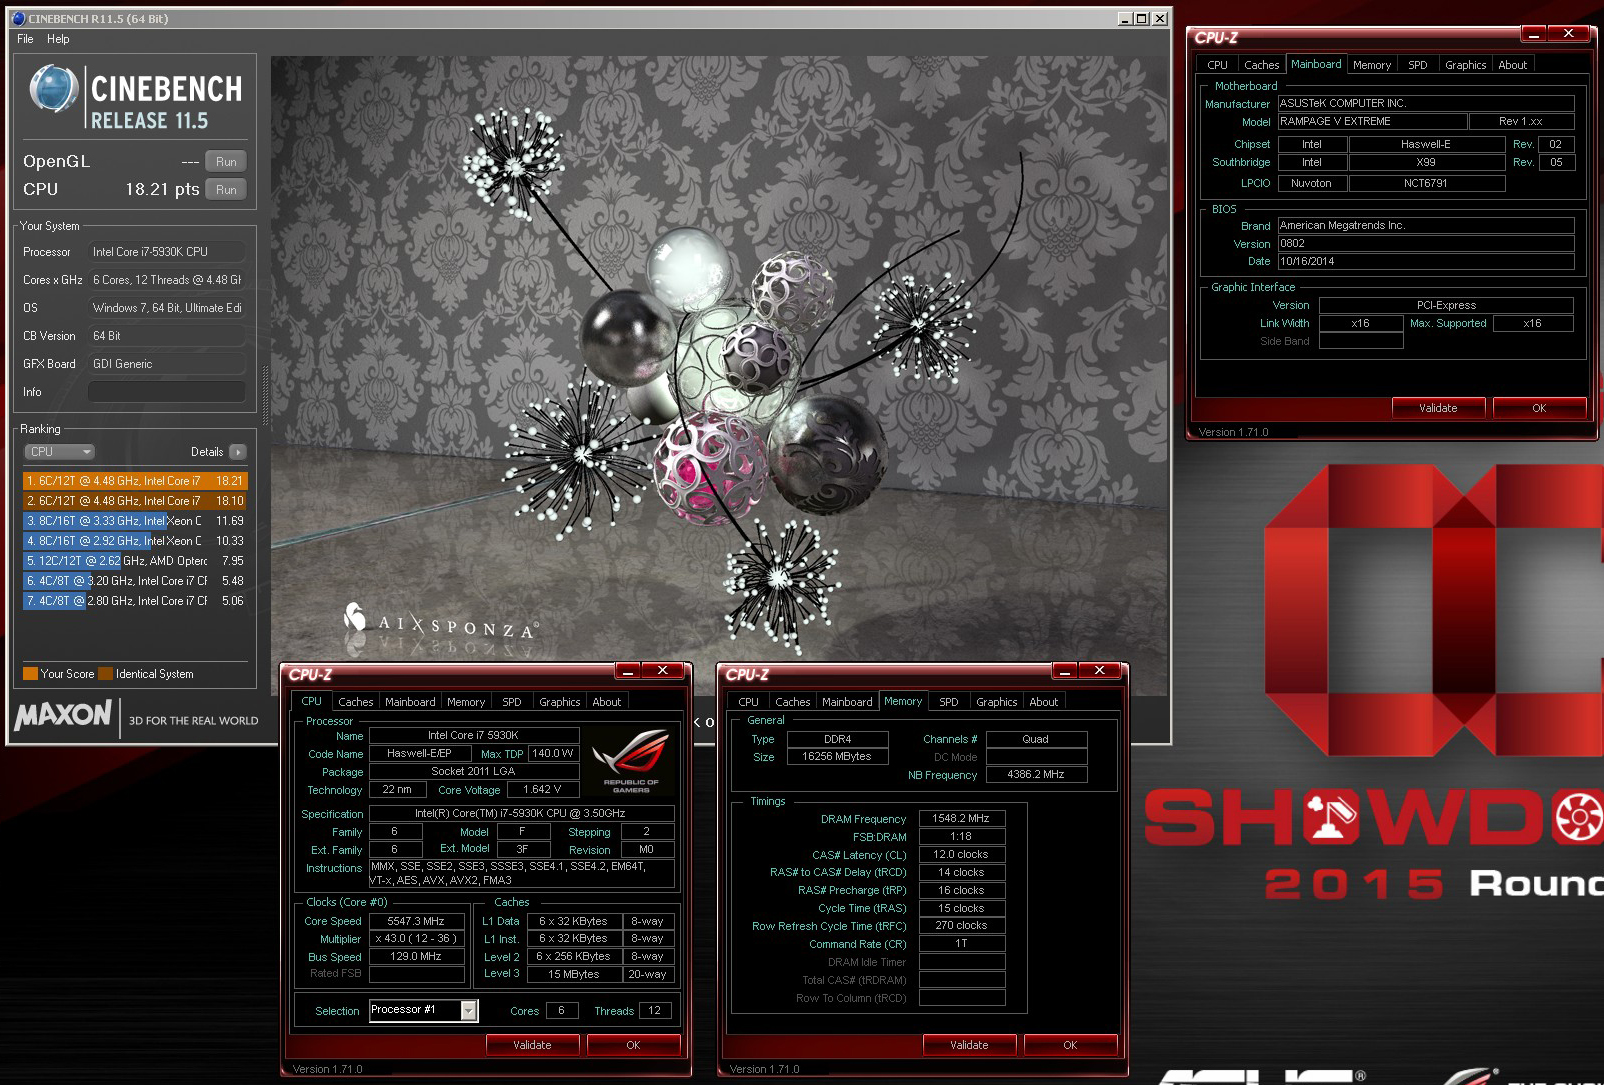Open the Help menu in Cinebench
Viewport: 1604px width, 1085px height.
(58, 39)
